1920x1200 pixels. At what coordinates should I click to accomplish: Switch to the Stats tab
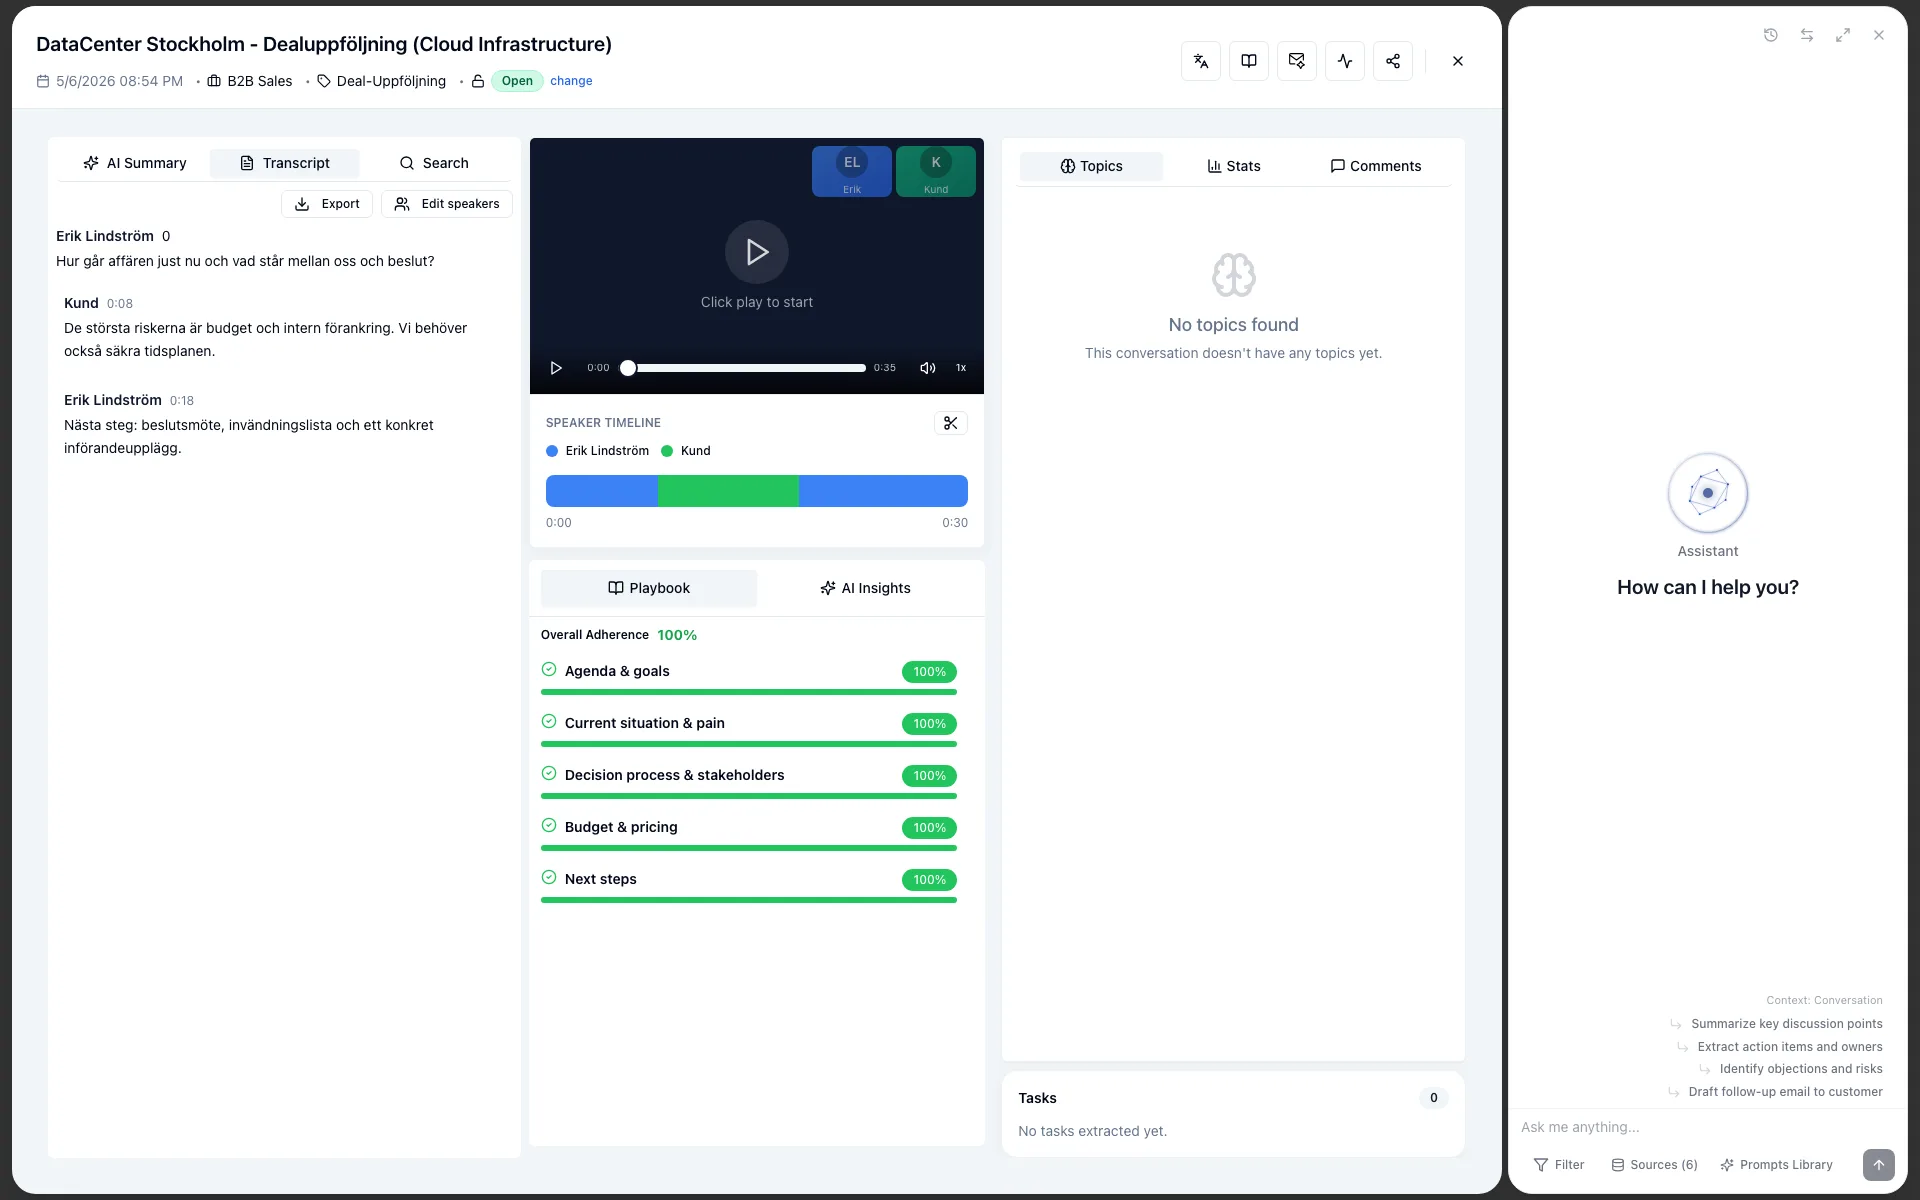pyautogui.click(x=1234, y=166)
